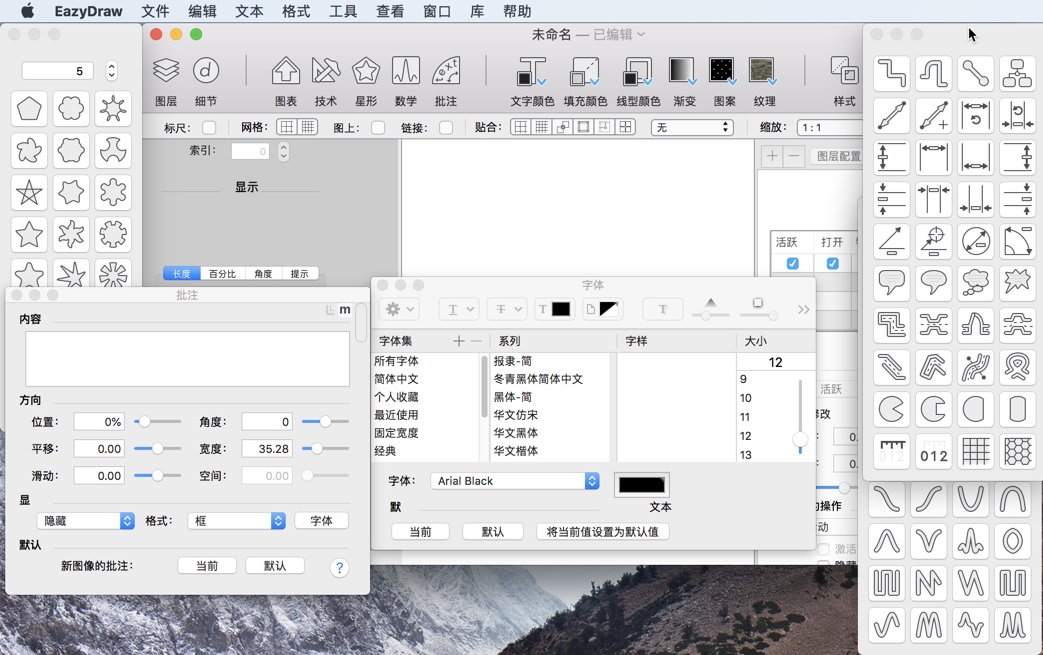This screenshot has height=655, width=1043.
Task: Toggle the last 贴合 snap button
Action: click(x=625, y=127)
